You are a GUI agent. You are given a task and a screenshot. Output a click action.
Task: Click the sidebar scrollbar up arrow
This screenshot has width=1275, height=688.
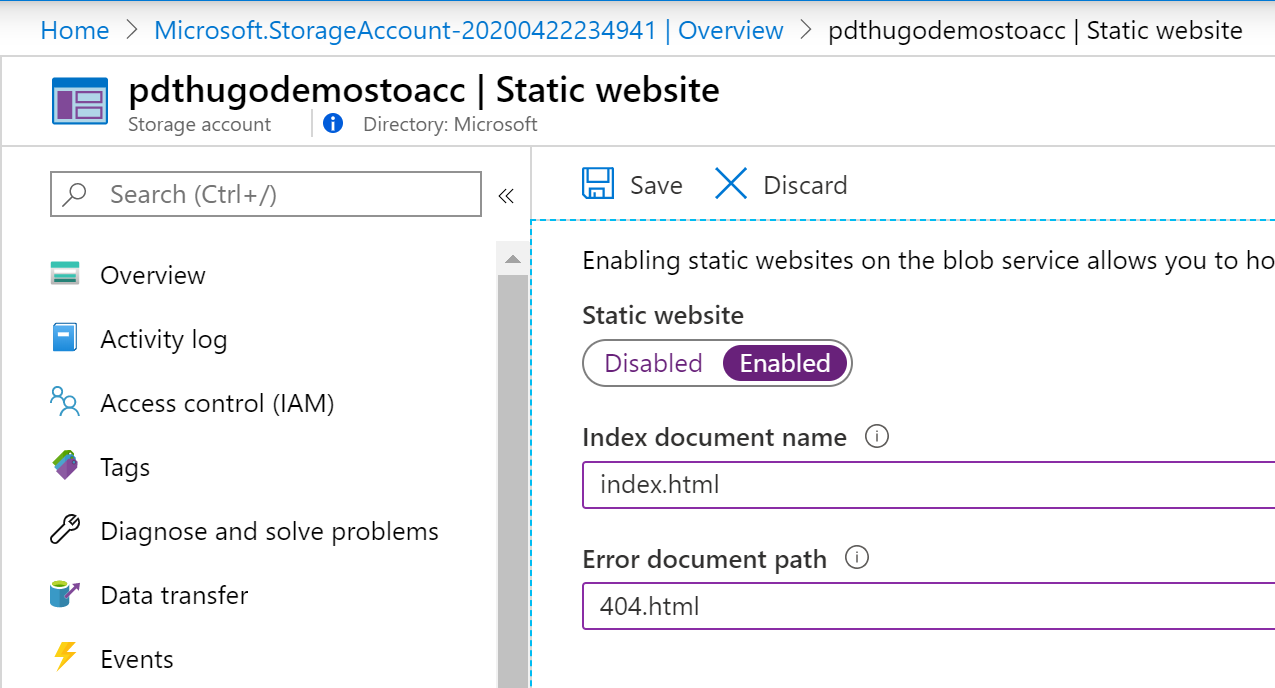click(513, 260)
